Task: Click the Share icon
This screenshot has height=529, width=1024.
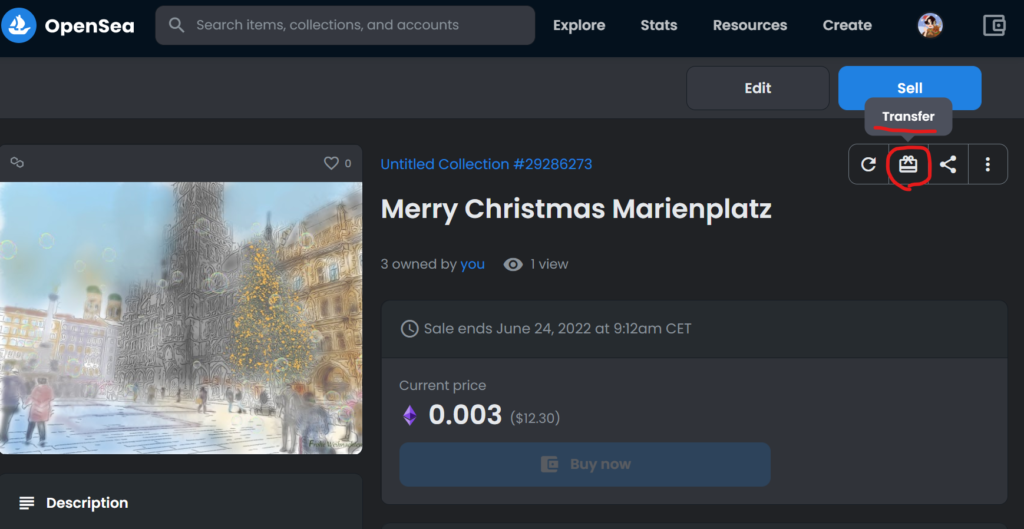Action: point(948,165)
